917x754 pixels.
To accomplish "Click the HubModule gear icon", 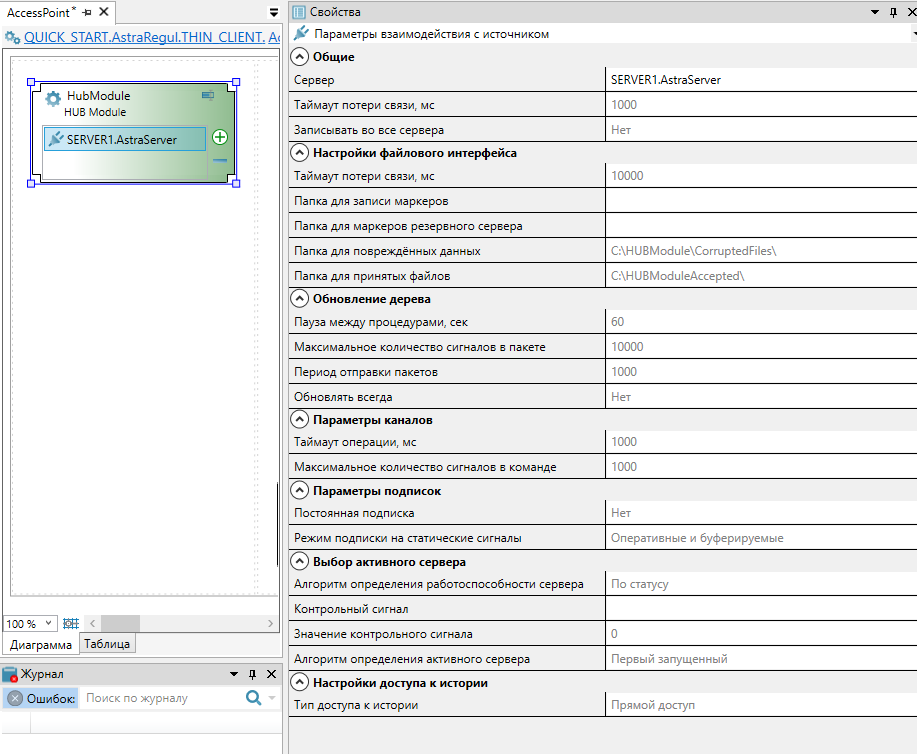I will click(53, 99).
